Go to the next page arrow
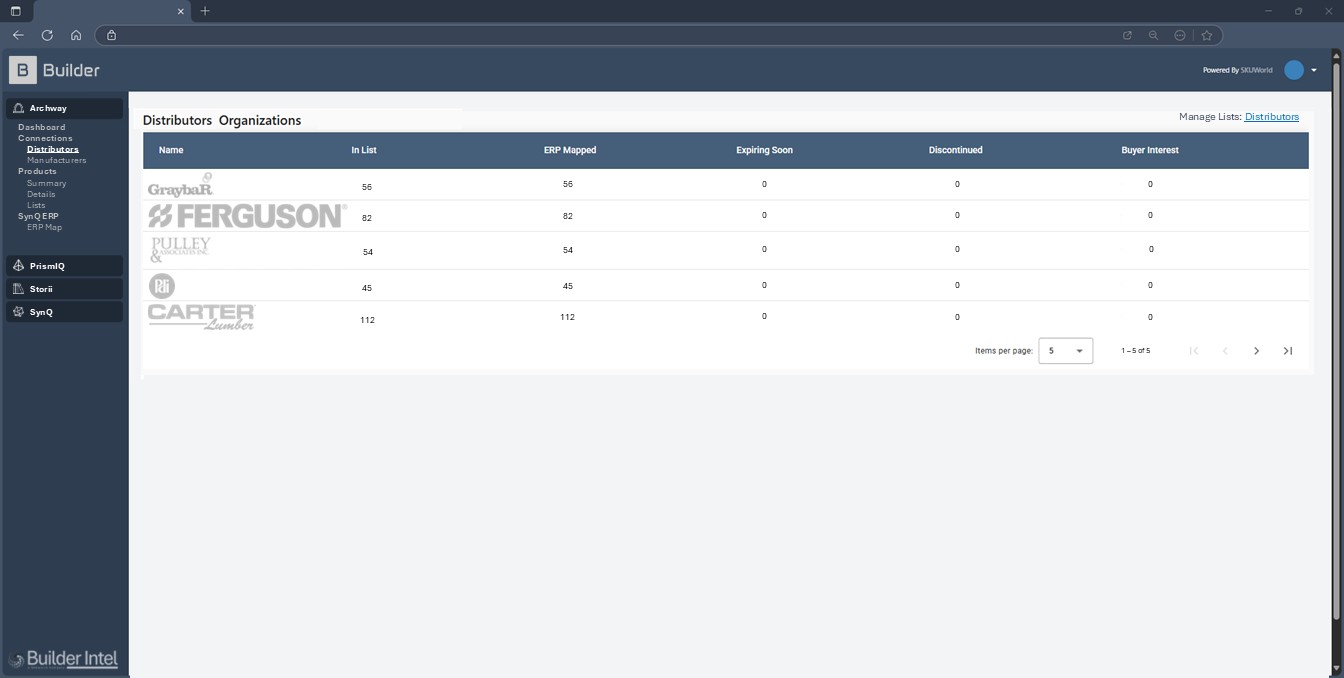 (x=1256, y=351)
